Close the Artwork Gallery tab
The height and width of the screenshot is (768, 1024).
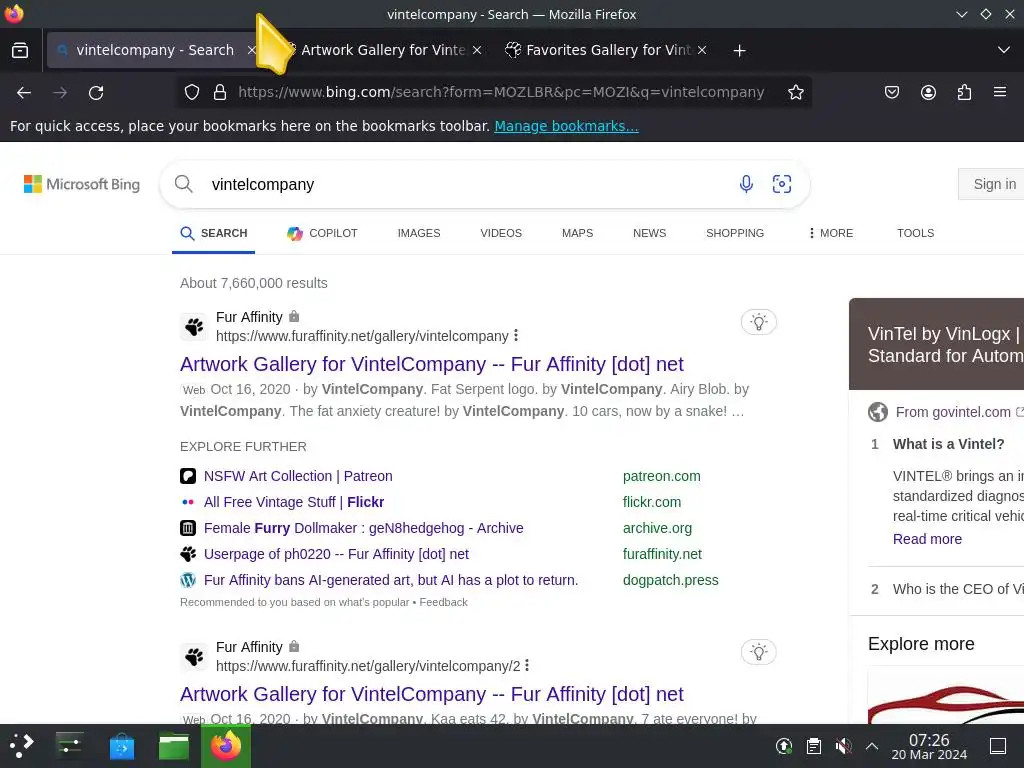(x=477, y=50)
